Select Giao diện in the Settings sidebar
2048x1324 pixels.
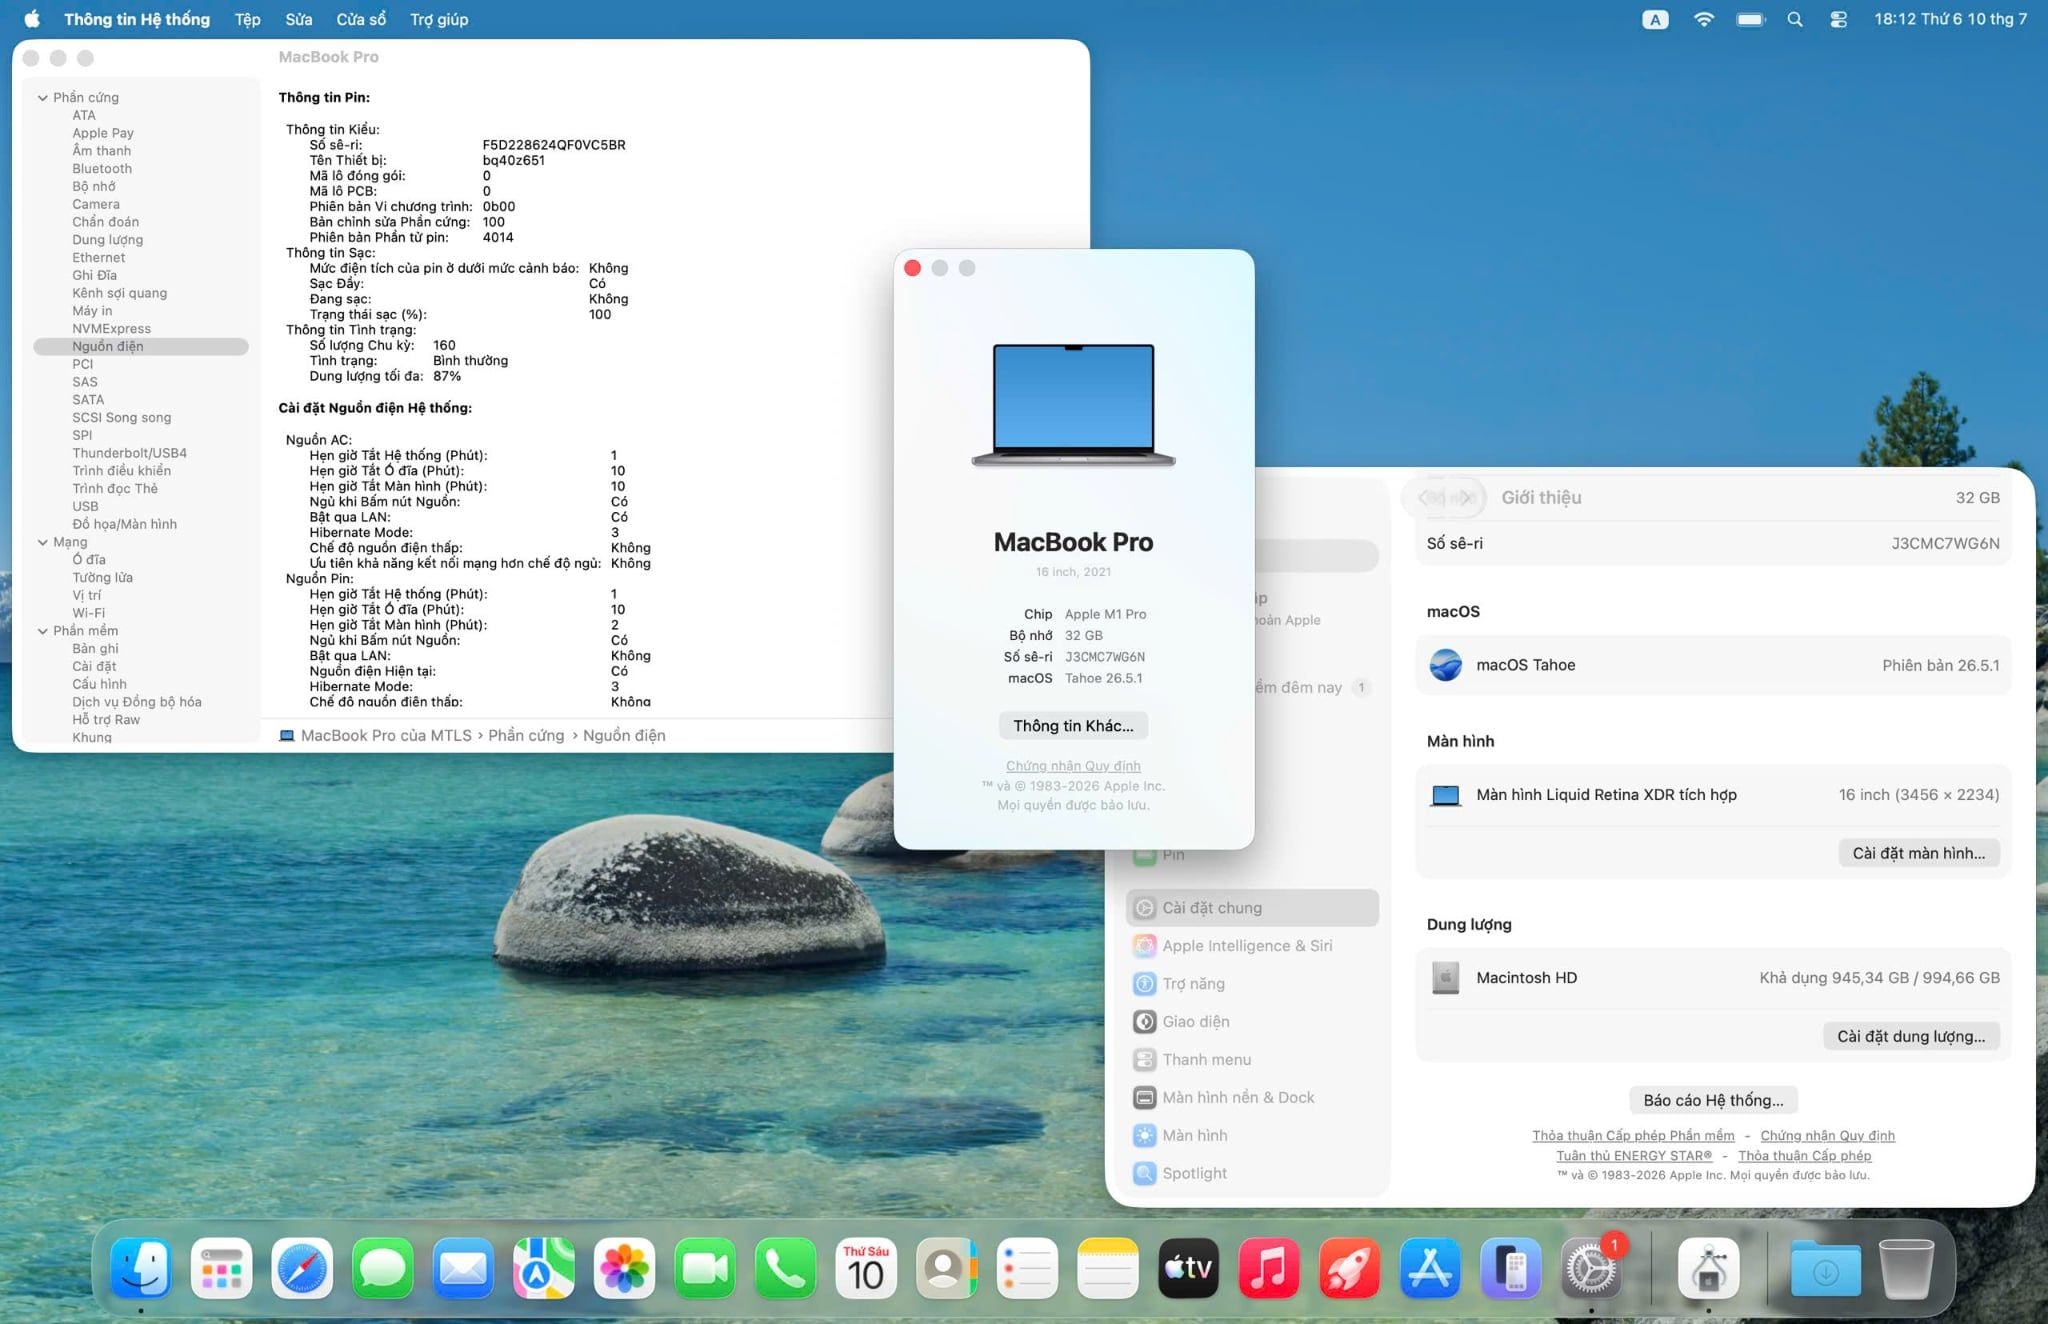pos(1253,1022)
